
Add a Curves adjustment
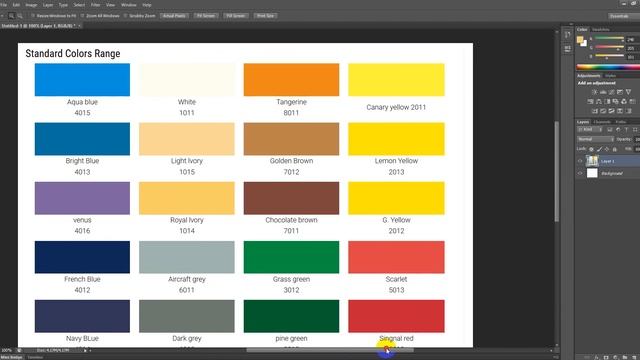(611, 92)
